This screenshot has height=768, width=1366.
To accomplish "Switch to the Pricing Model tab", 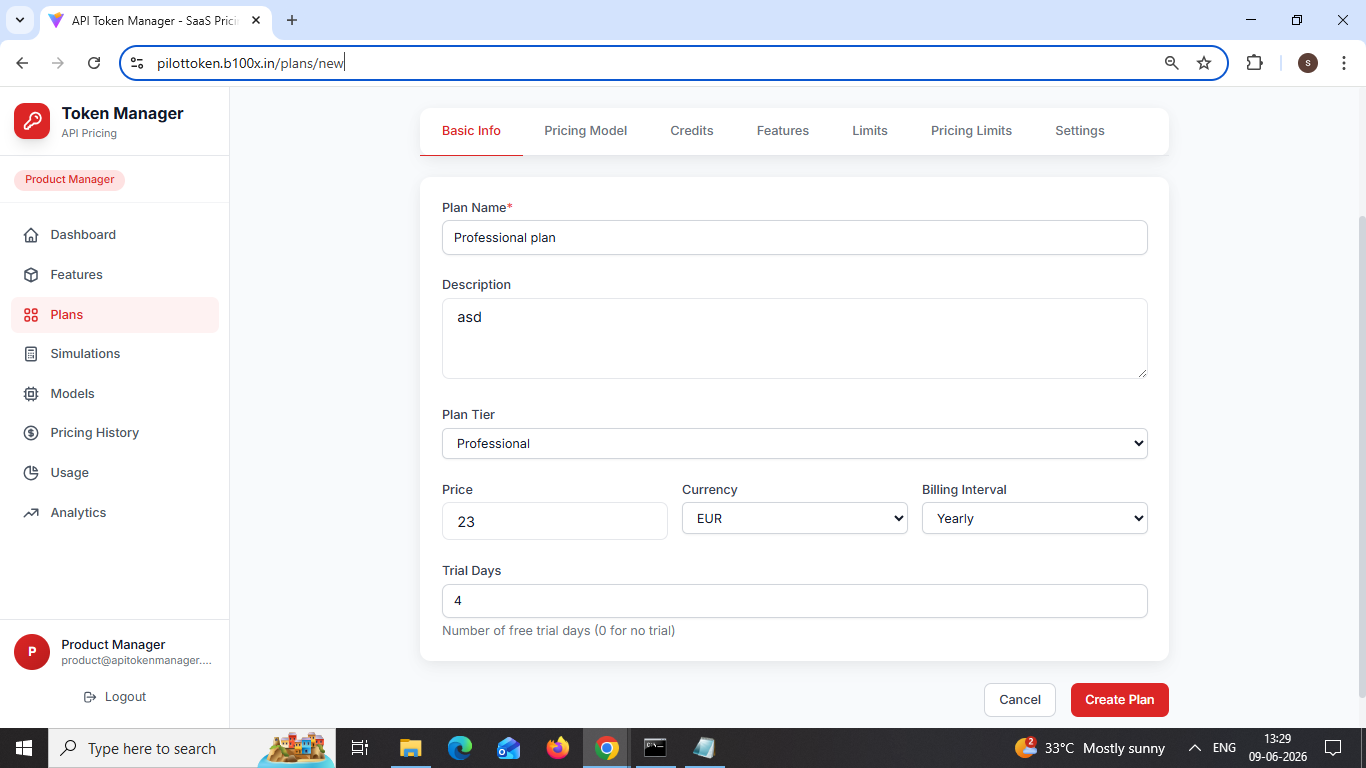I will [x=586, y=131].
